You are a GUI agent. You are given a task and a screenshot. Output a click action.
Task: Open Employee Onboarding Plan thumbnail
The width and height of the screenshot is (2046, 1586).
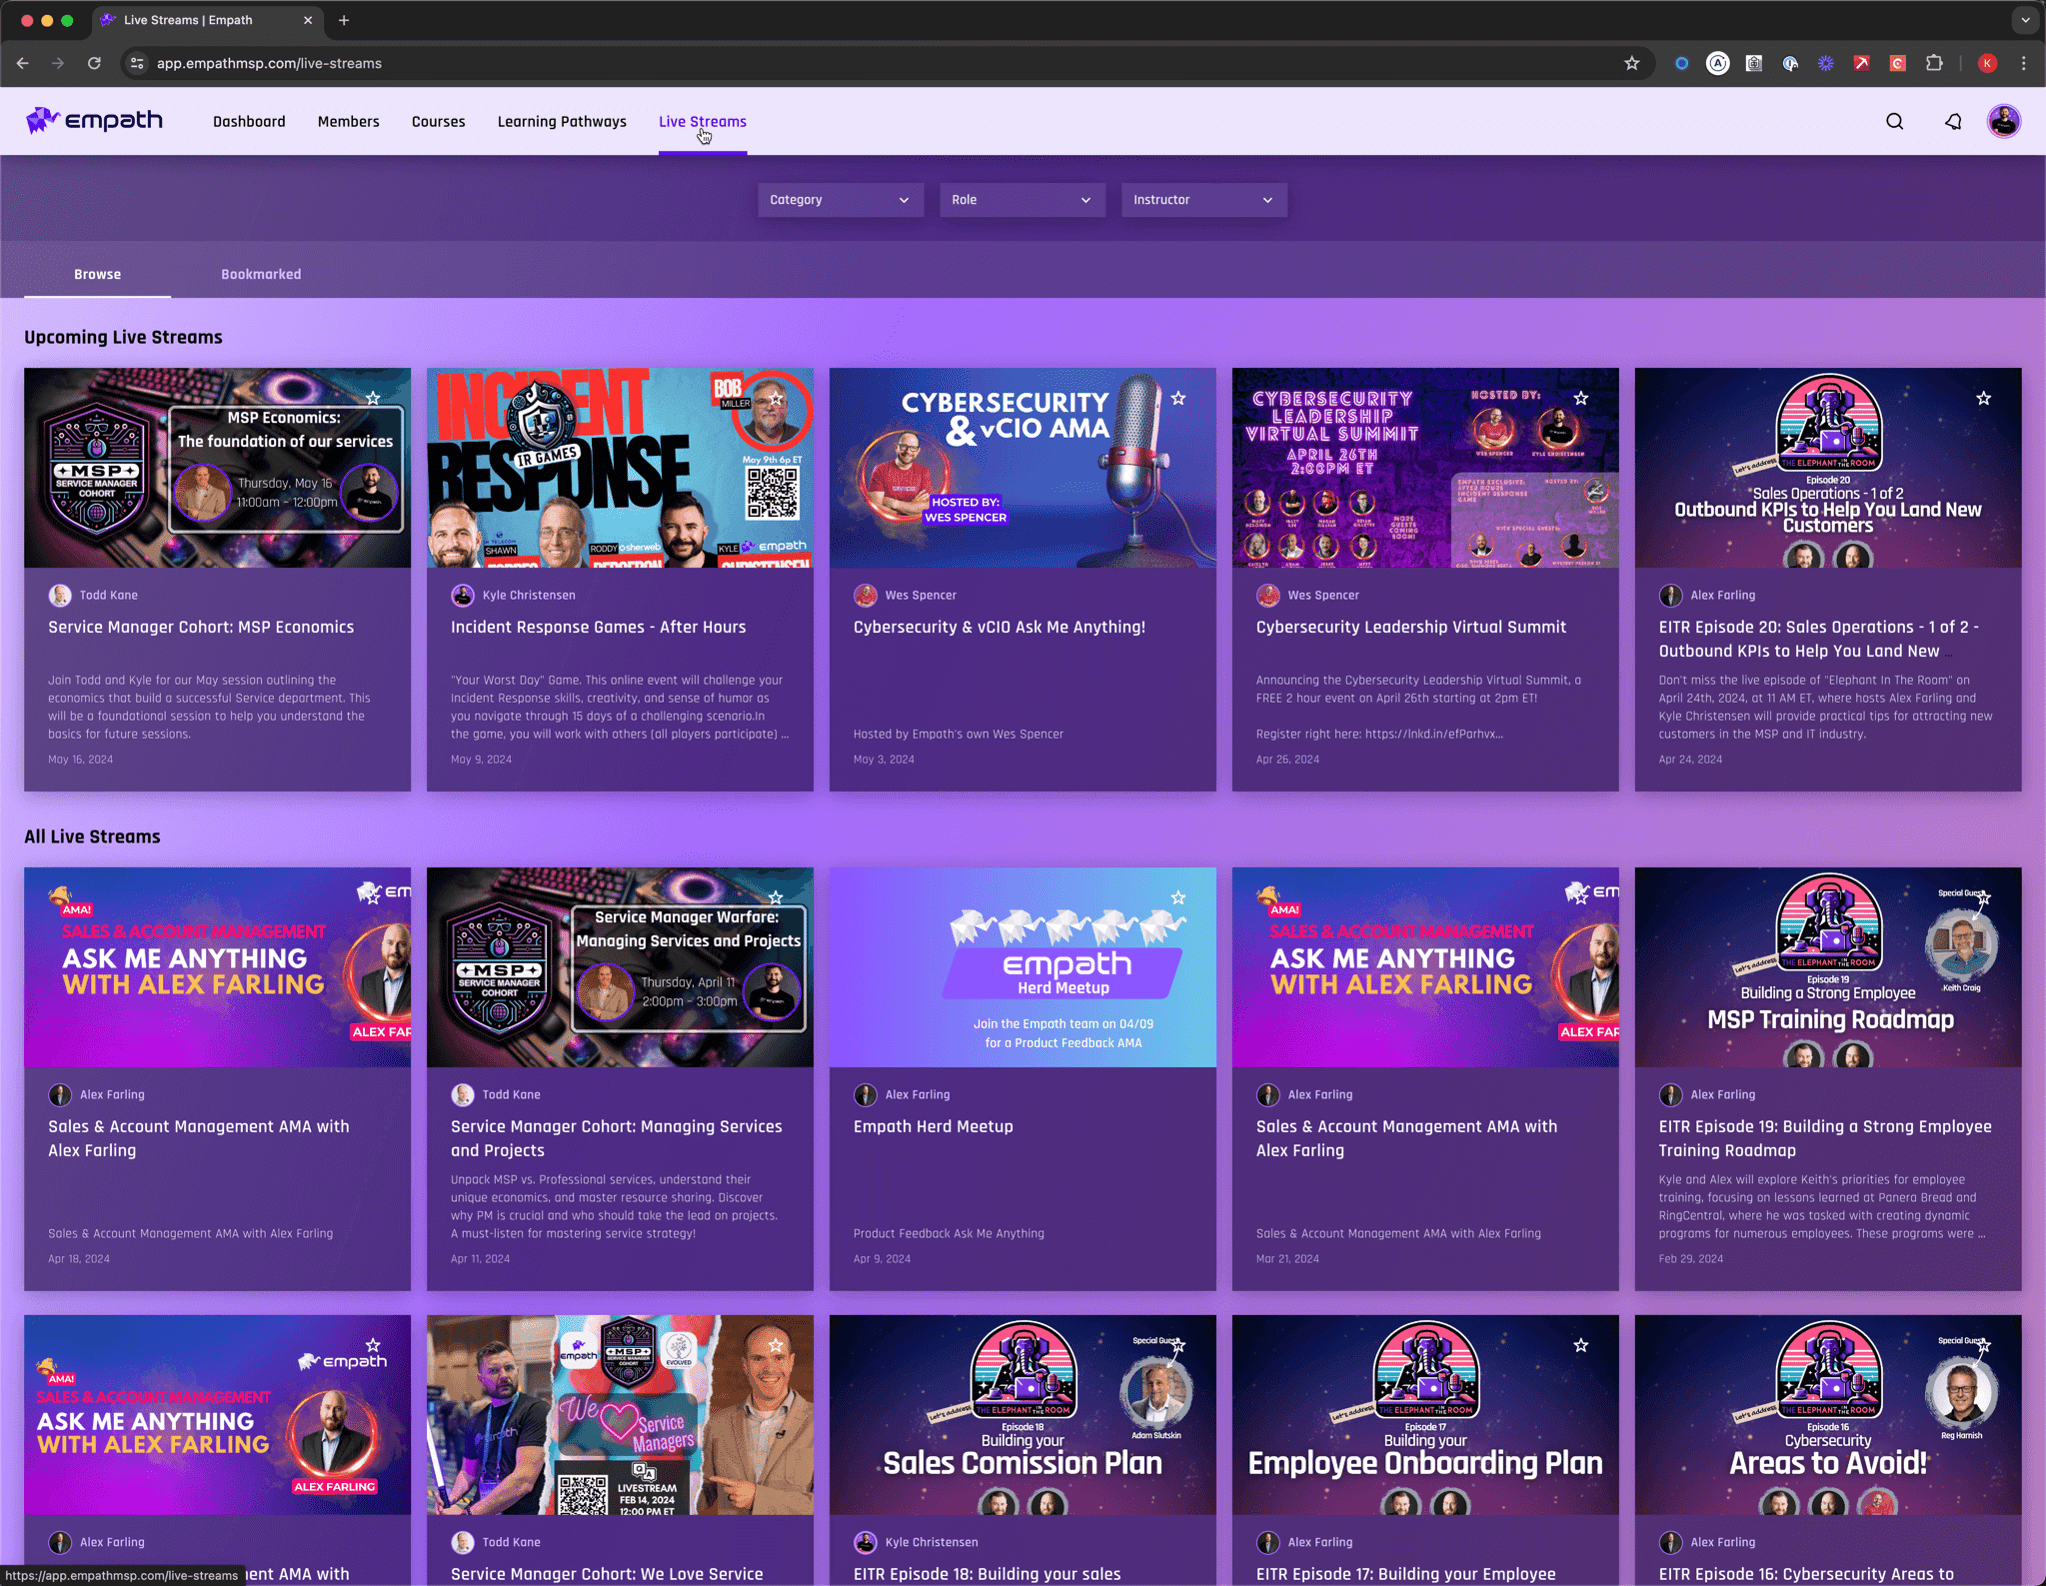1425,1414
